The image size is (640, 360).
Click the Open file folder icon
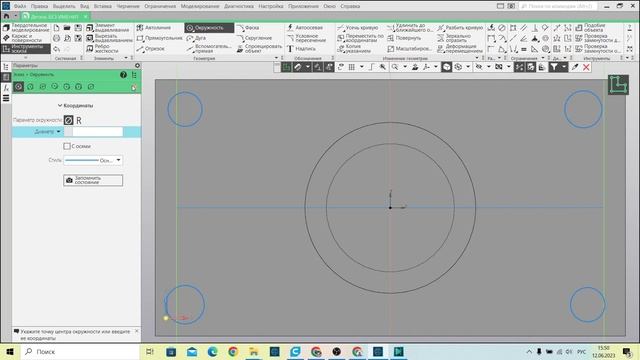click(67, 28)
